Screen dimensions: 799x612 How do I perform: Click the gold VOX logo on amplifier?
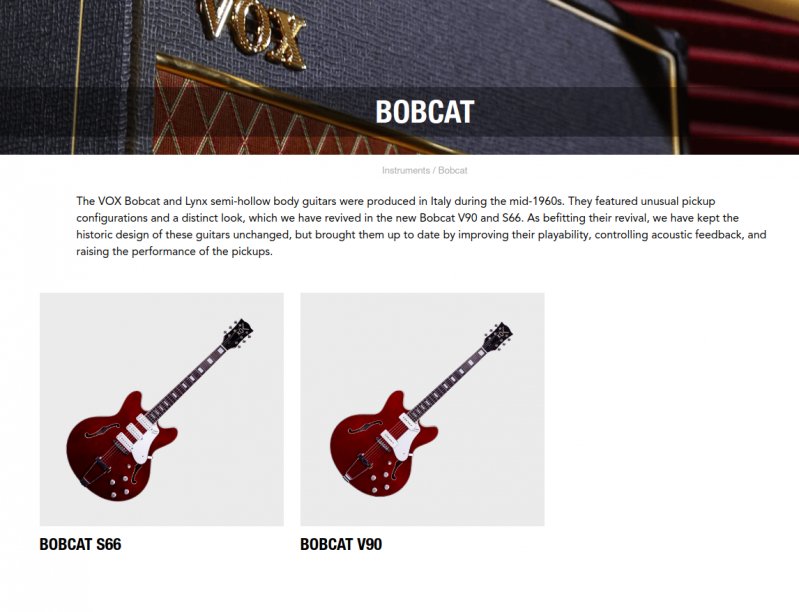pos(252,31)
